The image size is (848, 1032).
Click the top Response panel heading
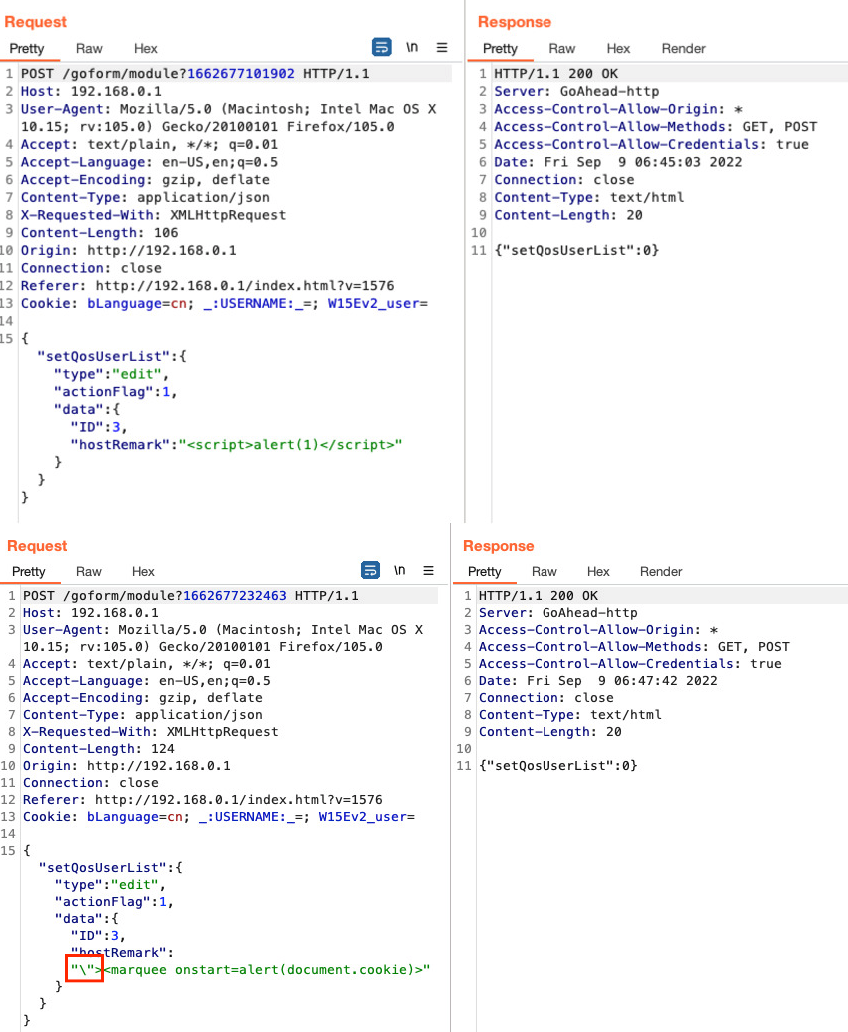click(x=514, y=22)
